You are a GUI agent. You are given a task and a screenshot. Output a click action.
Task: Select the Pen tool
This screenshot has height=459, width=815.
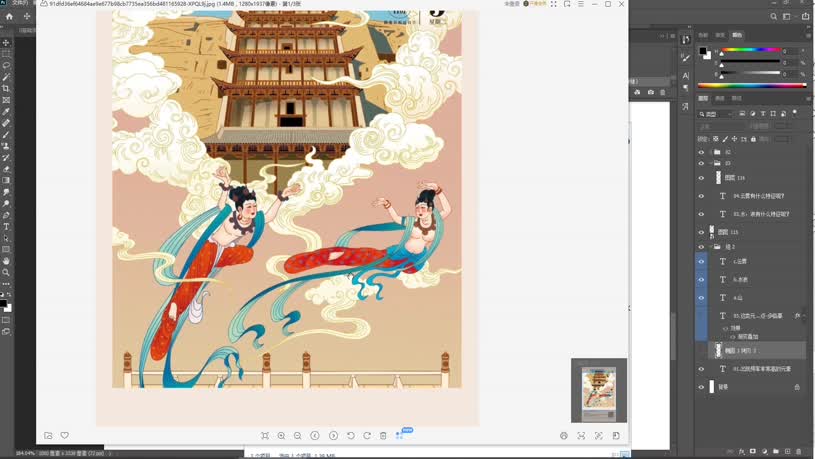(6, 215)
